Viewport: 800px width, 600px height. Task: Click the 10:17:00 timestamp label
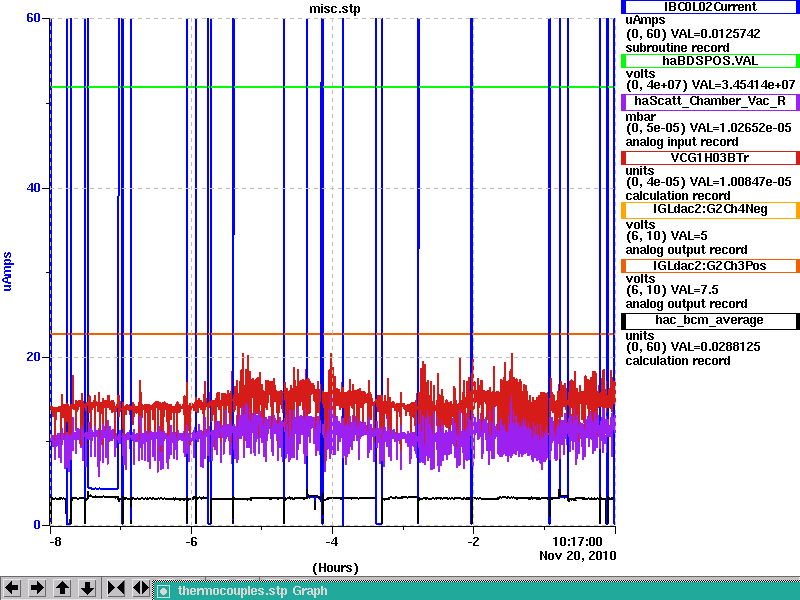[577, 541]
